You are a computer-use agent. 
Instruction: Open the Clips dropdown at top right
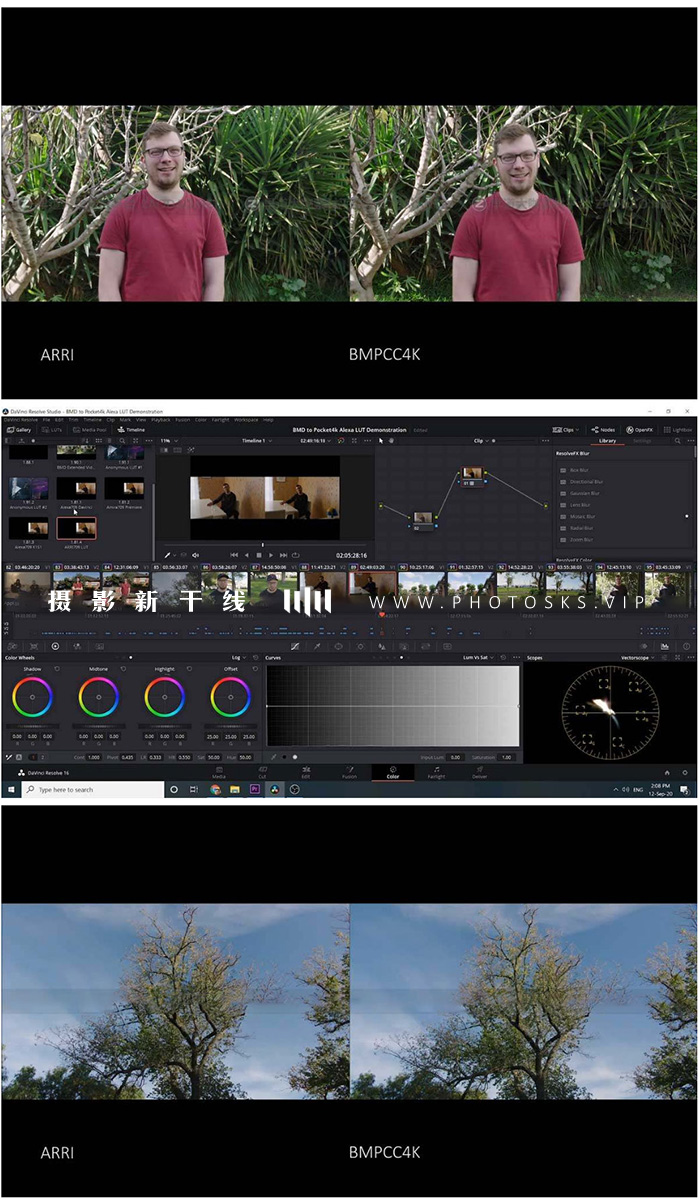tap(565, 430)
